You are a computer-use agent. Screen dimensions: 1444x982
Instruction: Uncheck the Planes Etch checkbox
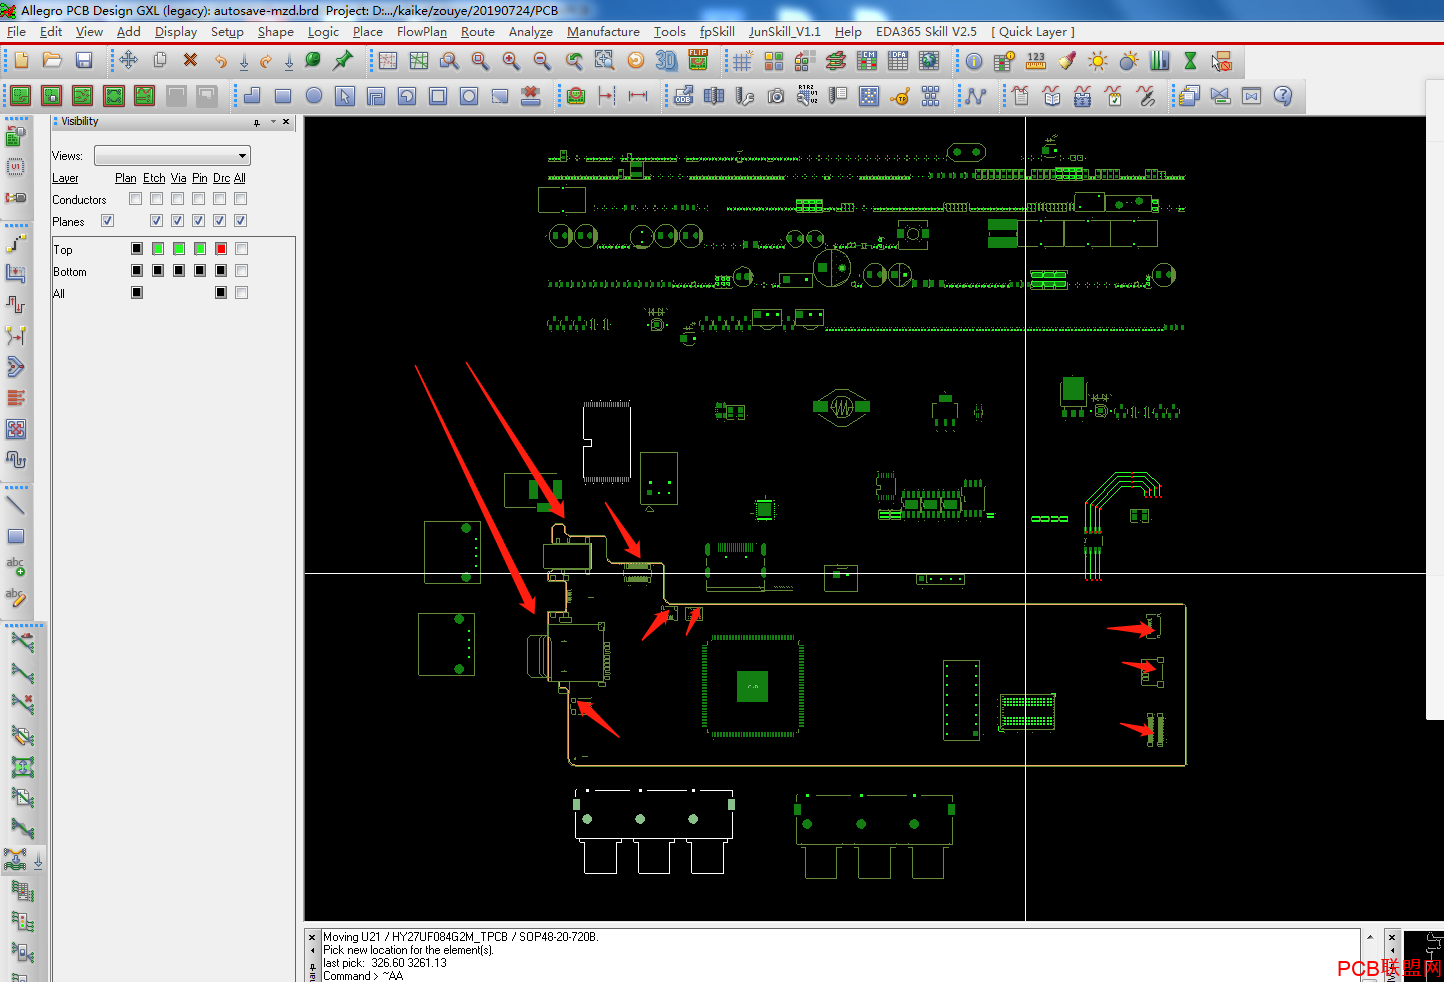pyautogui.click(x=157, y=221)
